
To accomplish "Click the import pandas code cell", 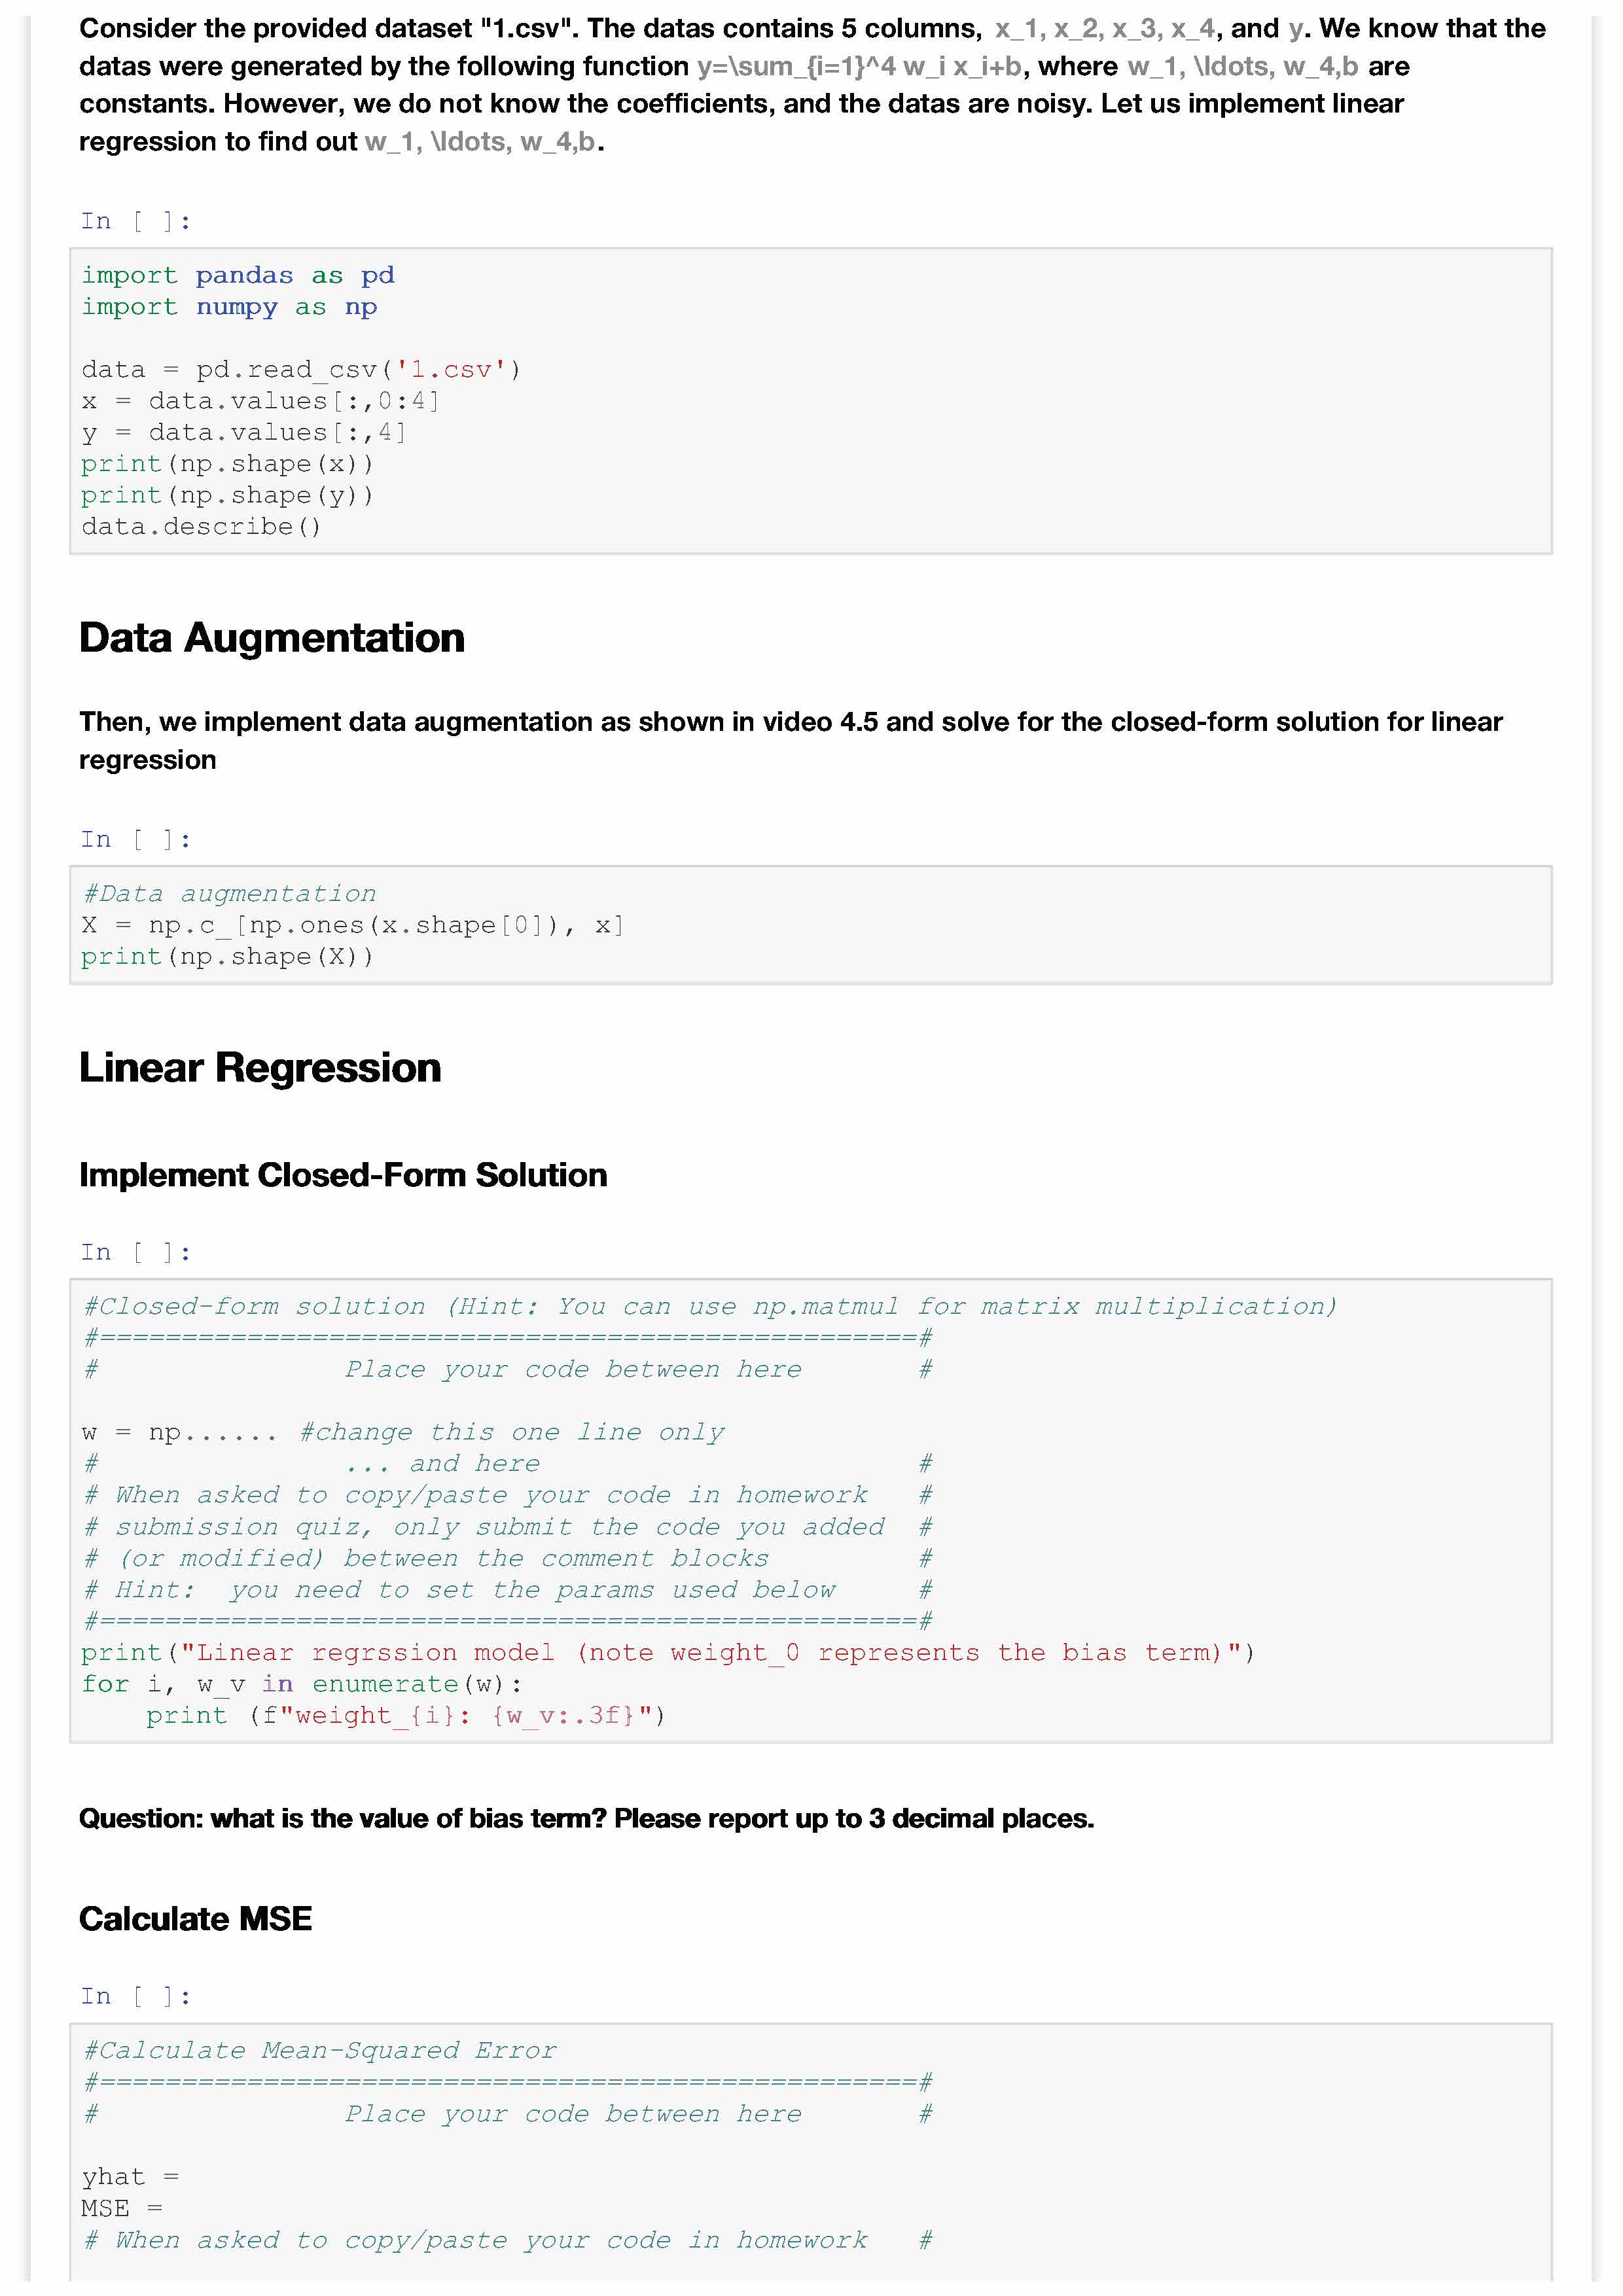I will [x=810, y=400].
